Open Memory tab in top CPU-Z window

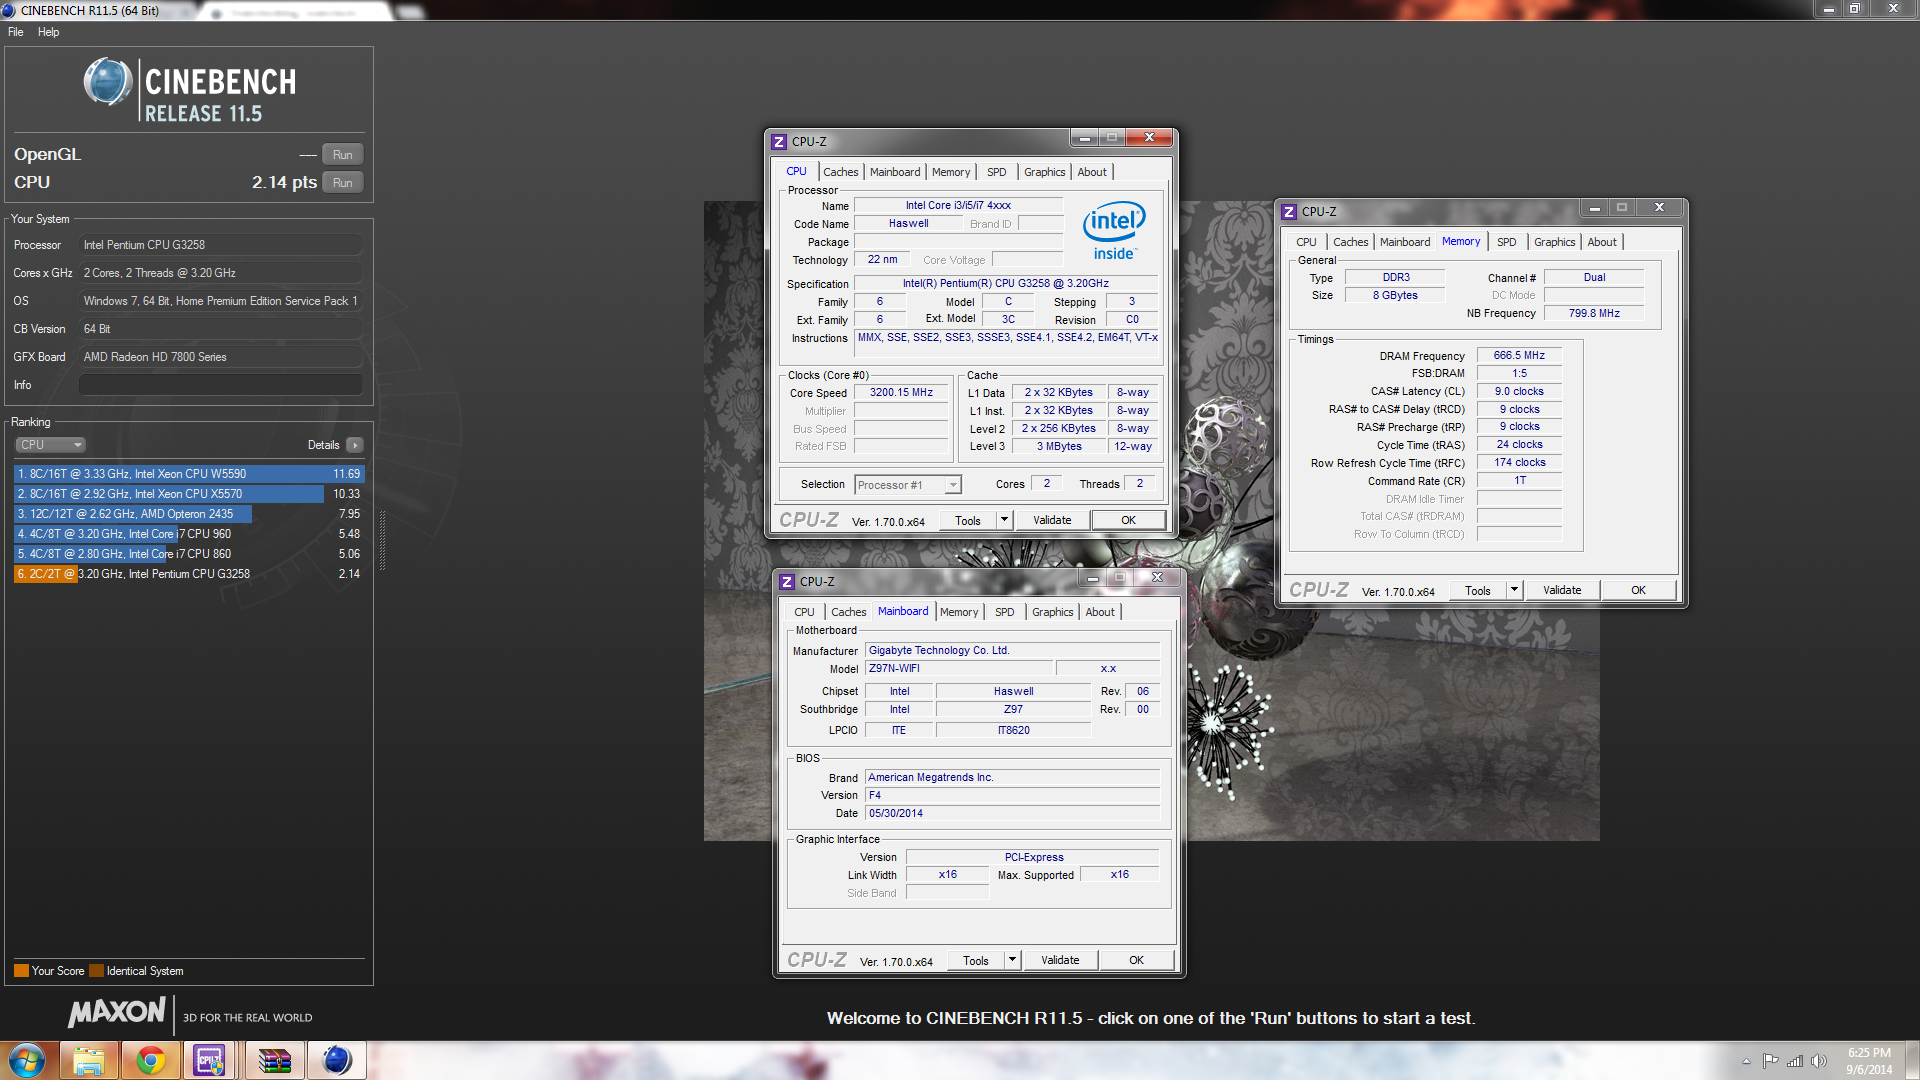(x=951, y=172)
